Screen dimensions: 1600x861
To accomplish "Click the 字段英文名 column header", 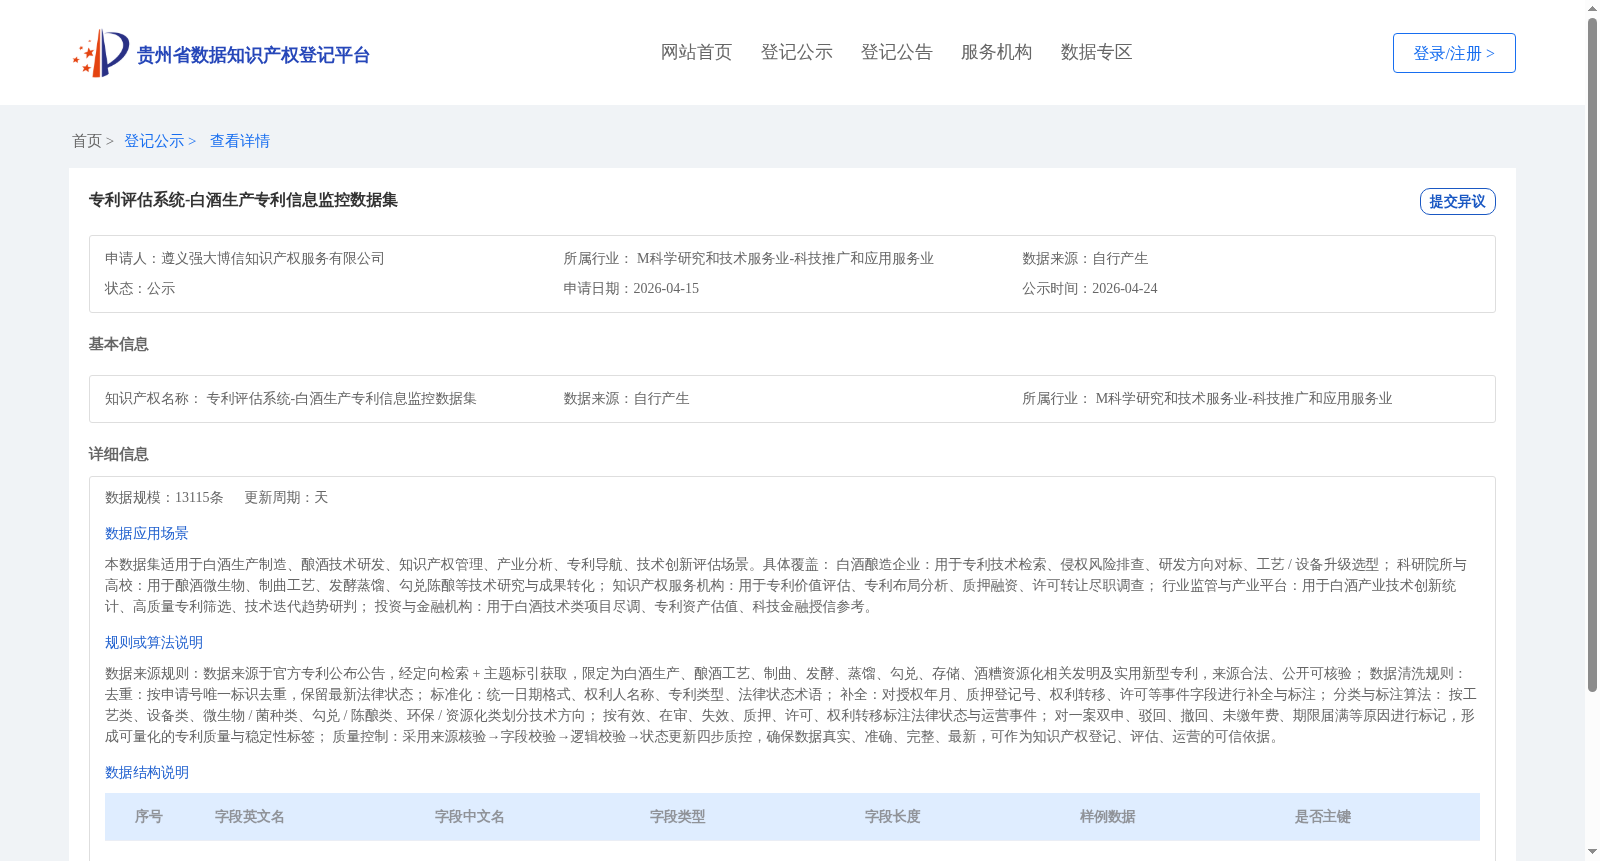I will [x=250, y=816].
